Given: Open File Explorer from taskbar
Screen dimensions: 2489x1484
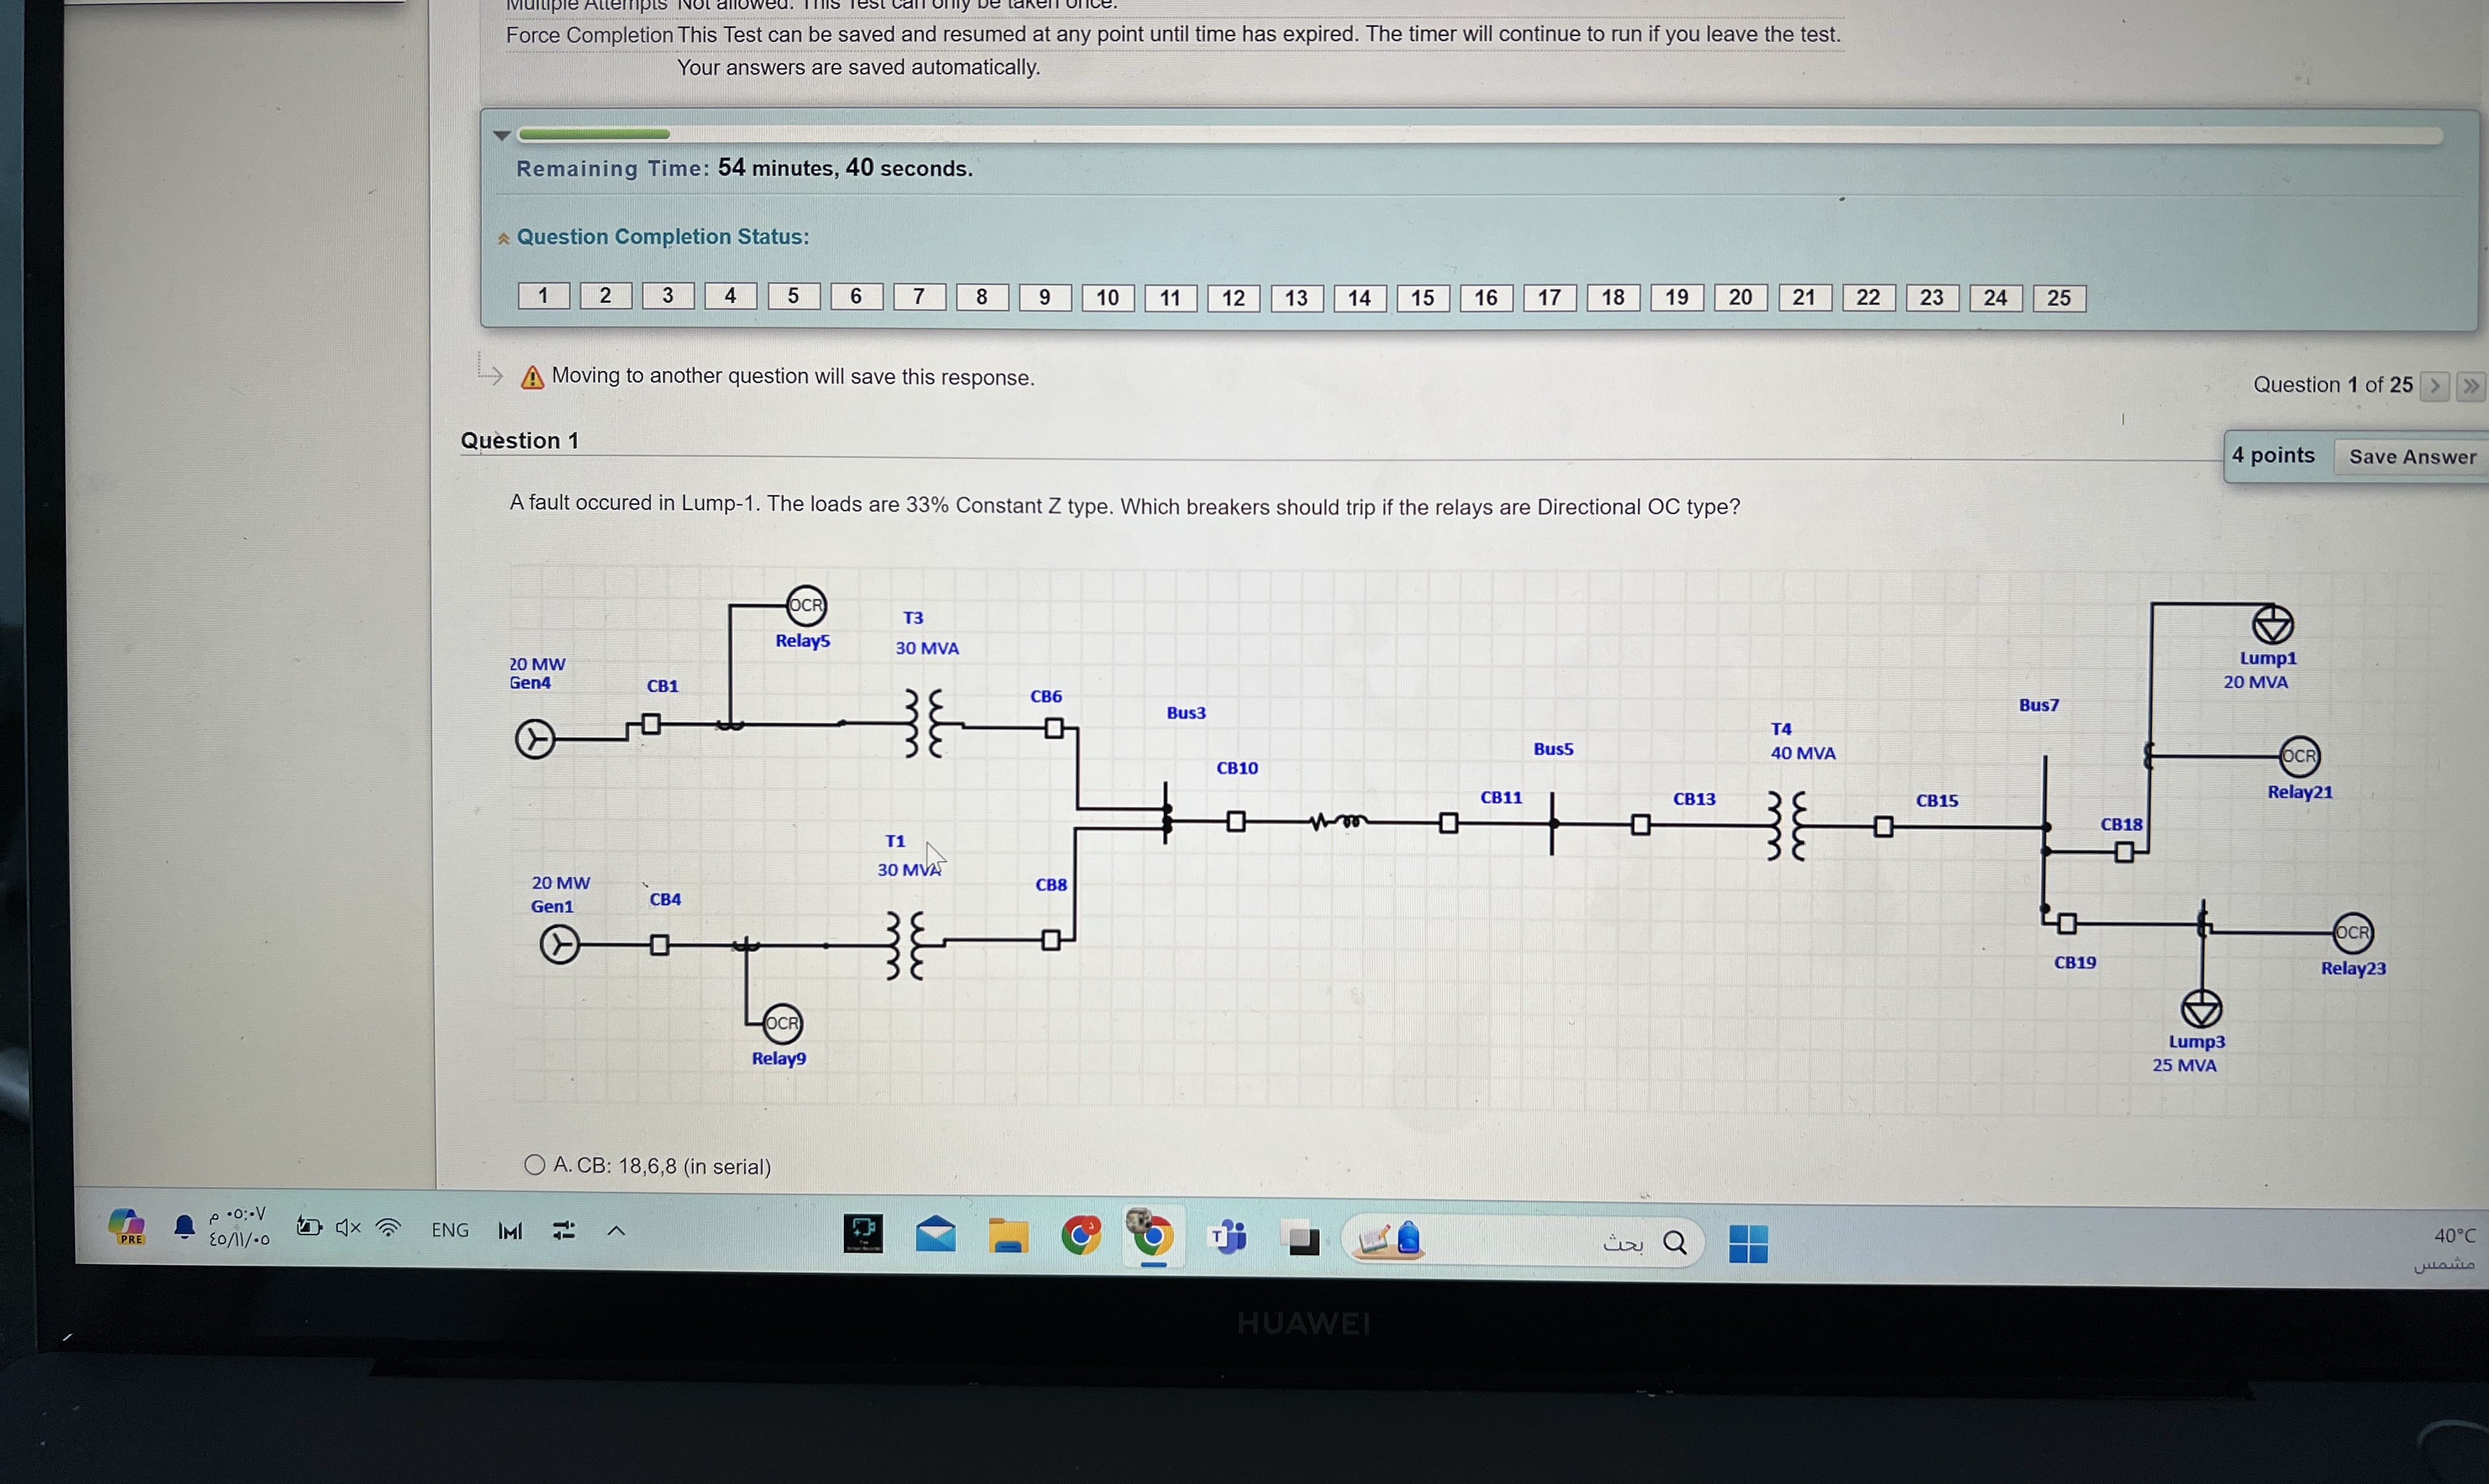Looking at the screenshot, I should tap(1008, 1237).
